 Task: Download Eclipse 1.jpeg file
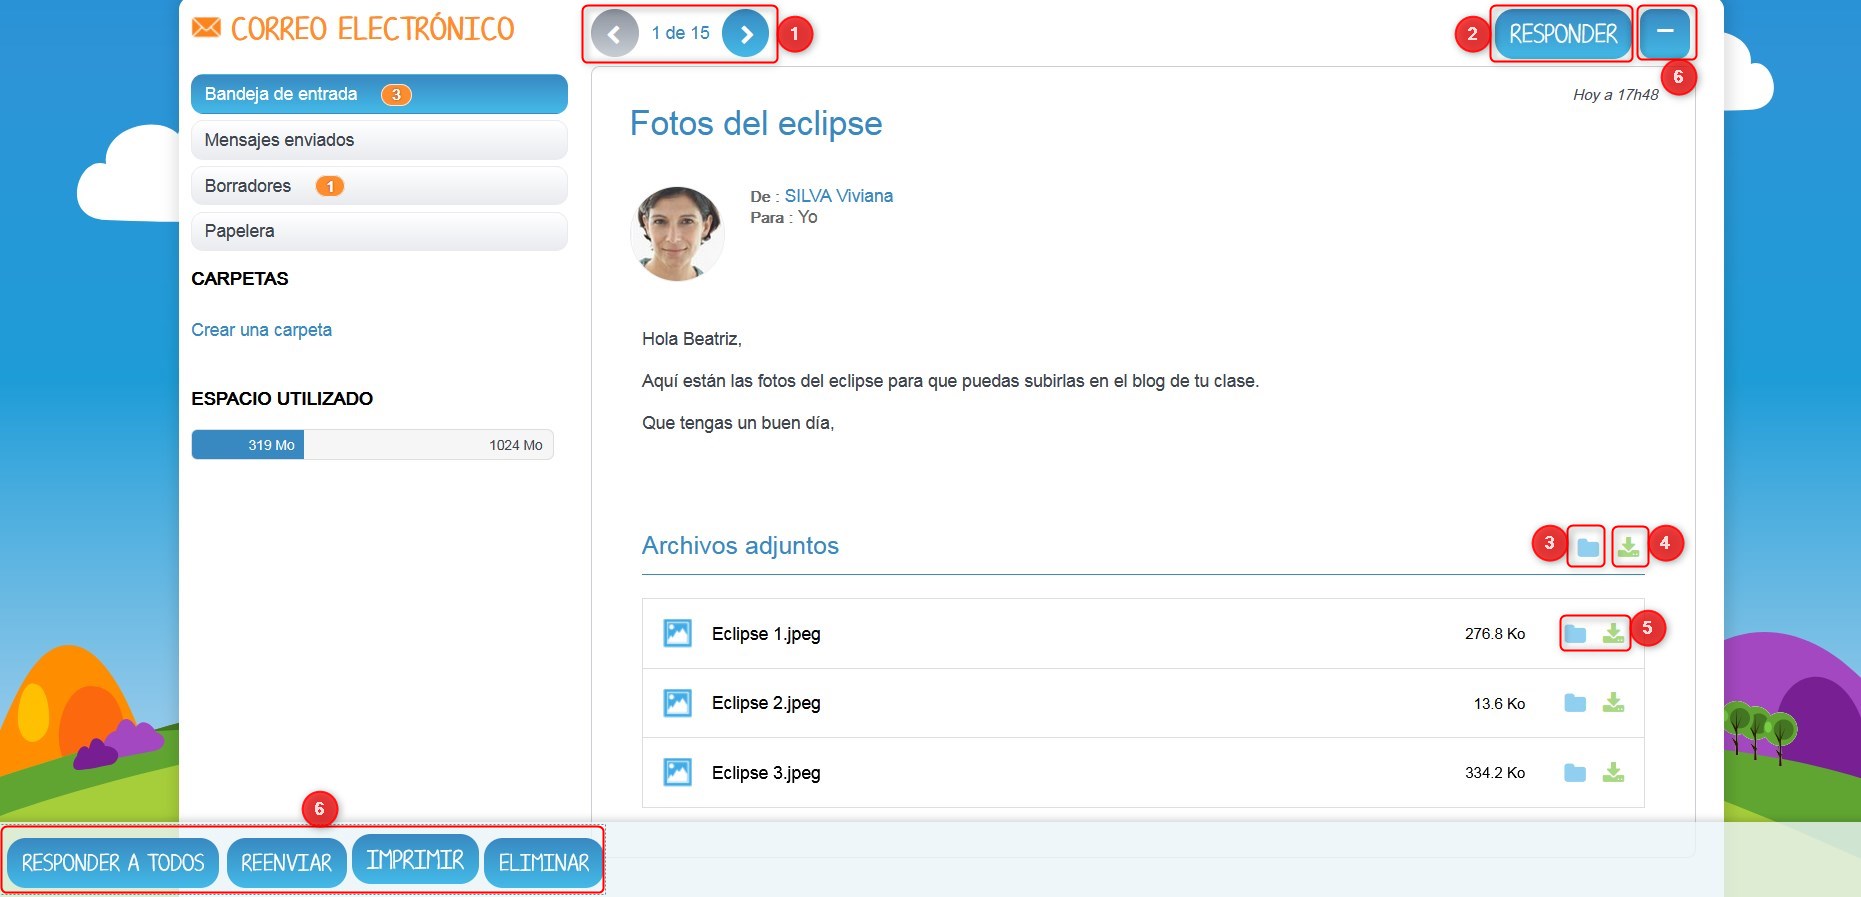click(x=1613, y=634)
